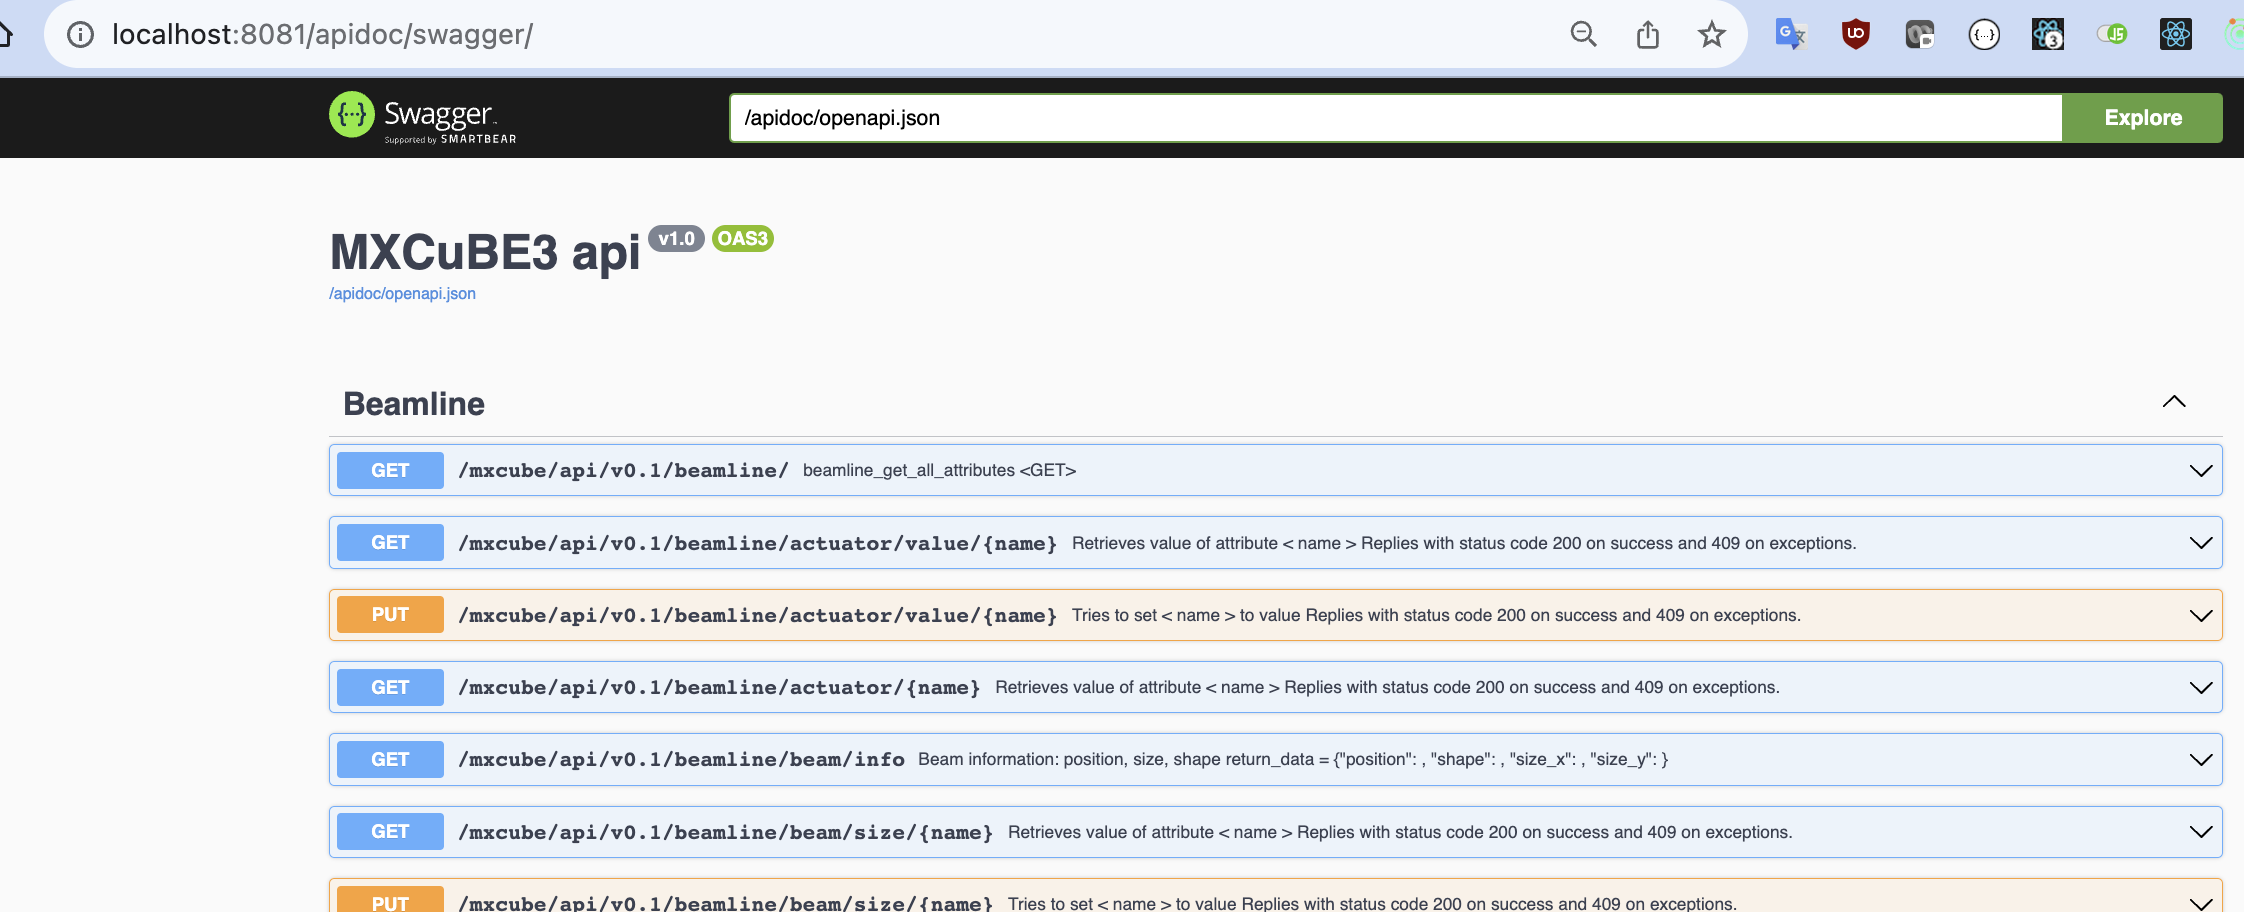
Task: Click the share page icon
Action: tap(1648, 35)
